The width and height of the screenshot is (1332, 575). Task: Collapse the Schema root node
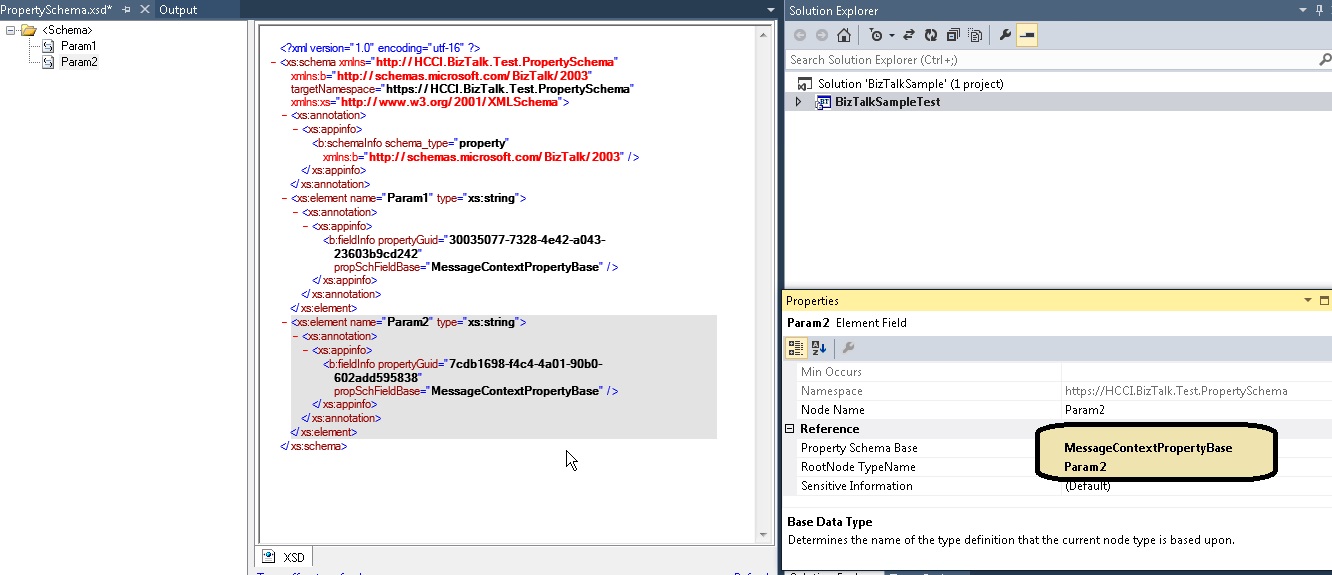pyautogui.click(x=11, y=30)
